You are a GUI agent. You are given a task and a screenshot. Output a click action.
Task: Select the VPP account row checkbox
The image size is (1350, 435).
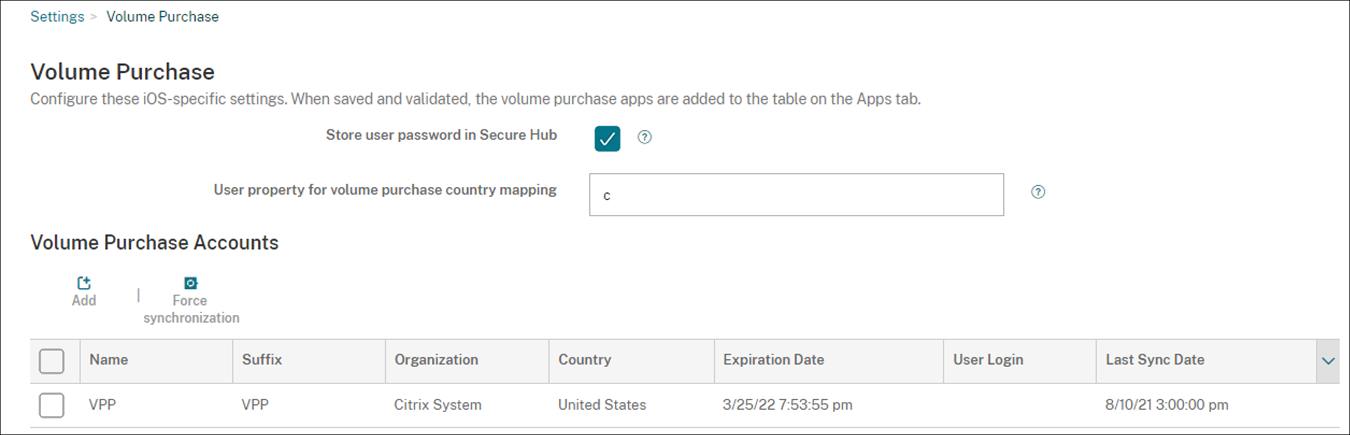[x=51, y=405]
